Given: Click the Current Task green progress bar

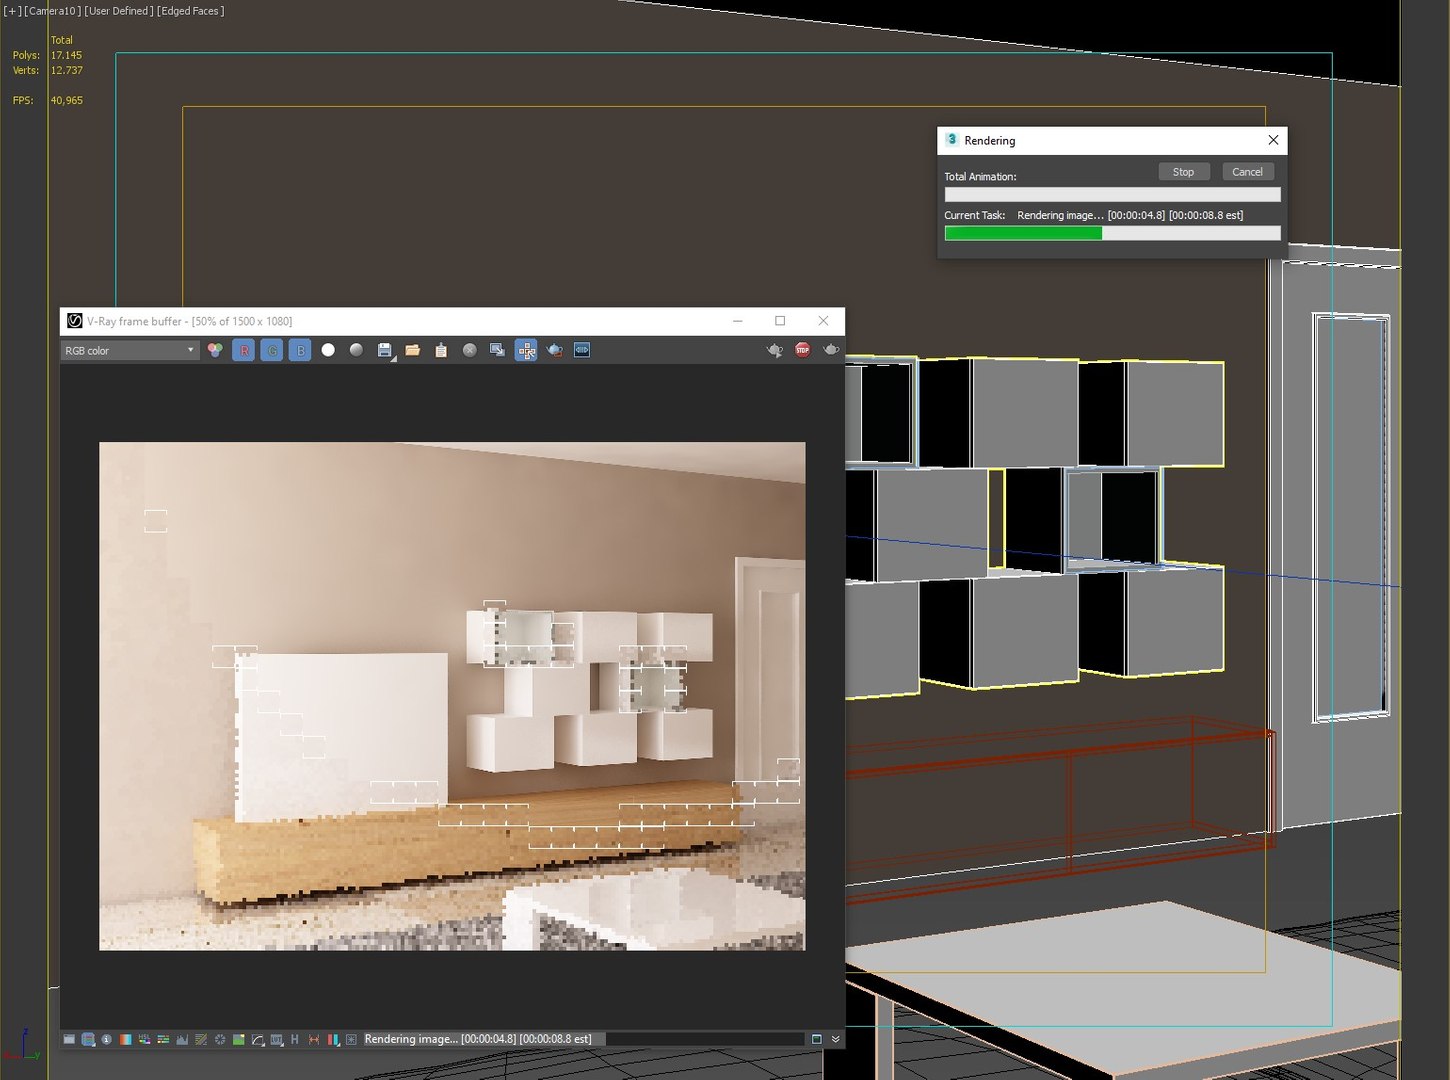Looking at the screenshot, I should 1112,233.
